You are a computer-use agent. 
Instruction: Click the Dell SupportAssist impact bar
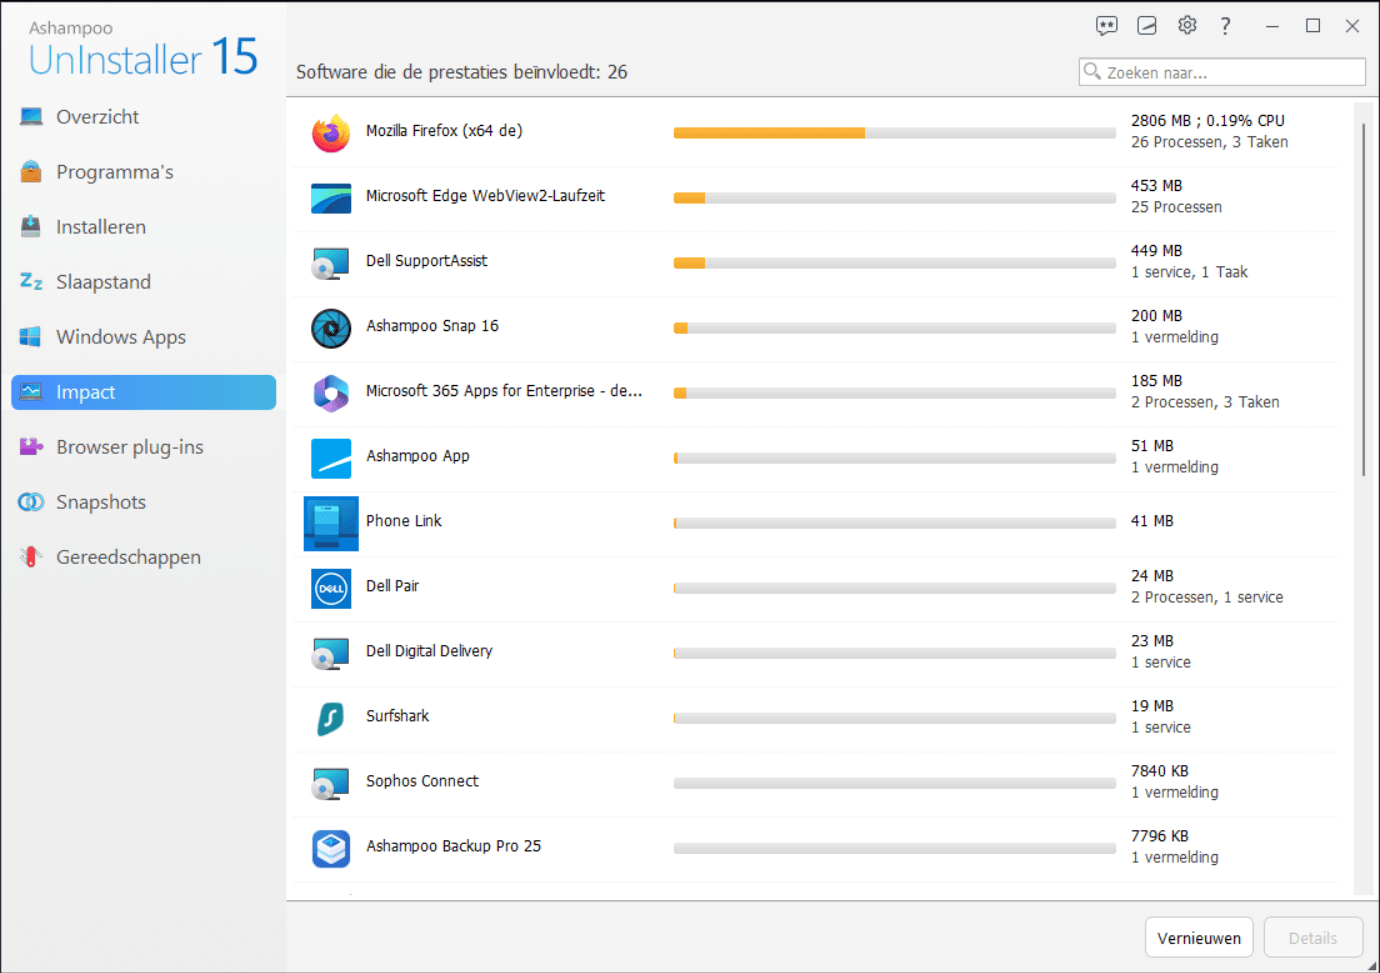895,263
